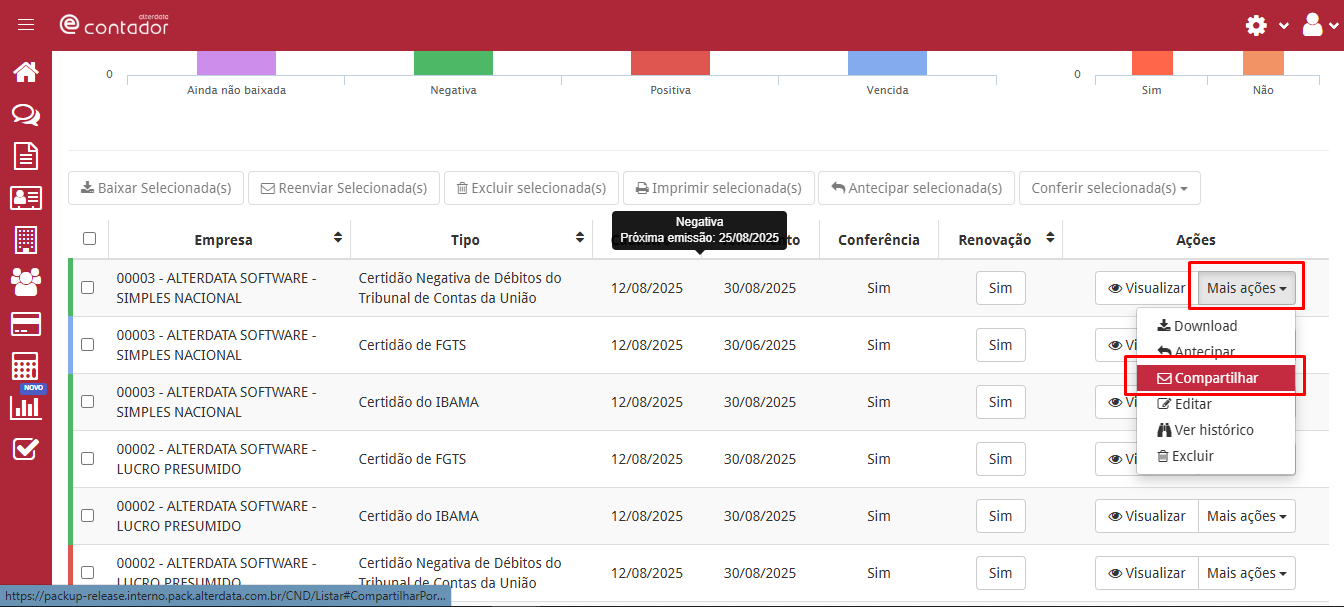
Task: Open Conferir selecionada(s) dropdown
Action: pos(1109,188)
